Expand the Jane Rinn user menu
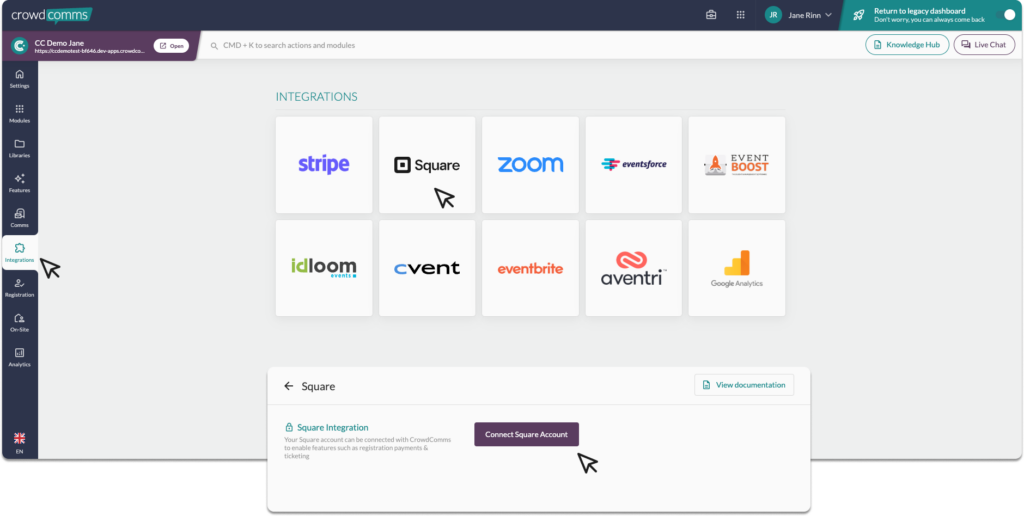The height and width of the screenshot is (516, 1024). [x=799, y=15]
